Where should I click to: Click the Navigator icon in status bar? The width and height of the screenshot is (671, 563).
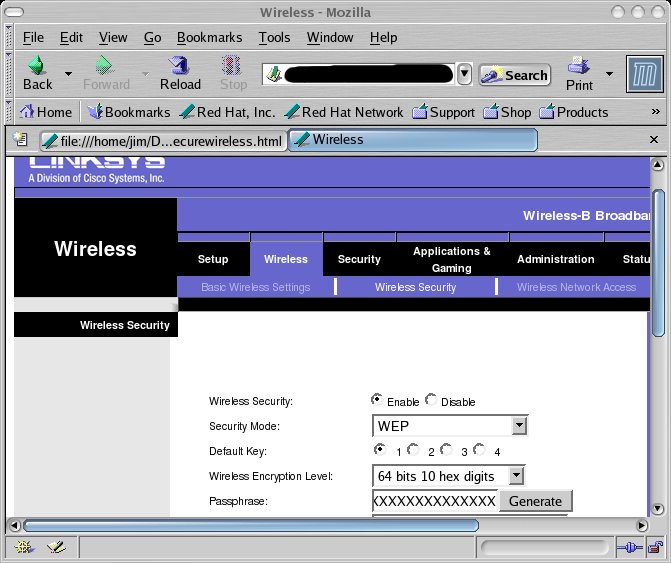tap(24, 548)
